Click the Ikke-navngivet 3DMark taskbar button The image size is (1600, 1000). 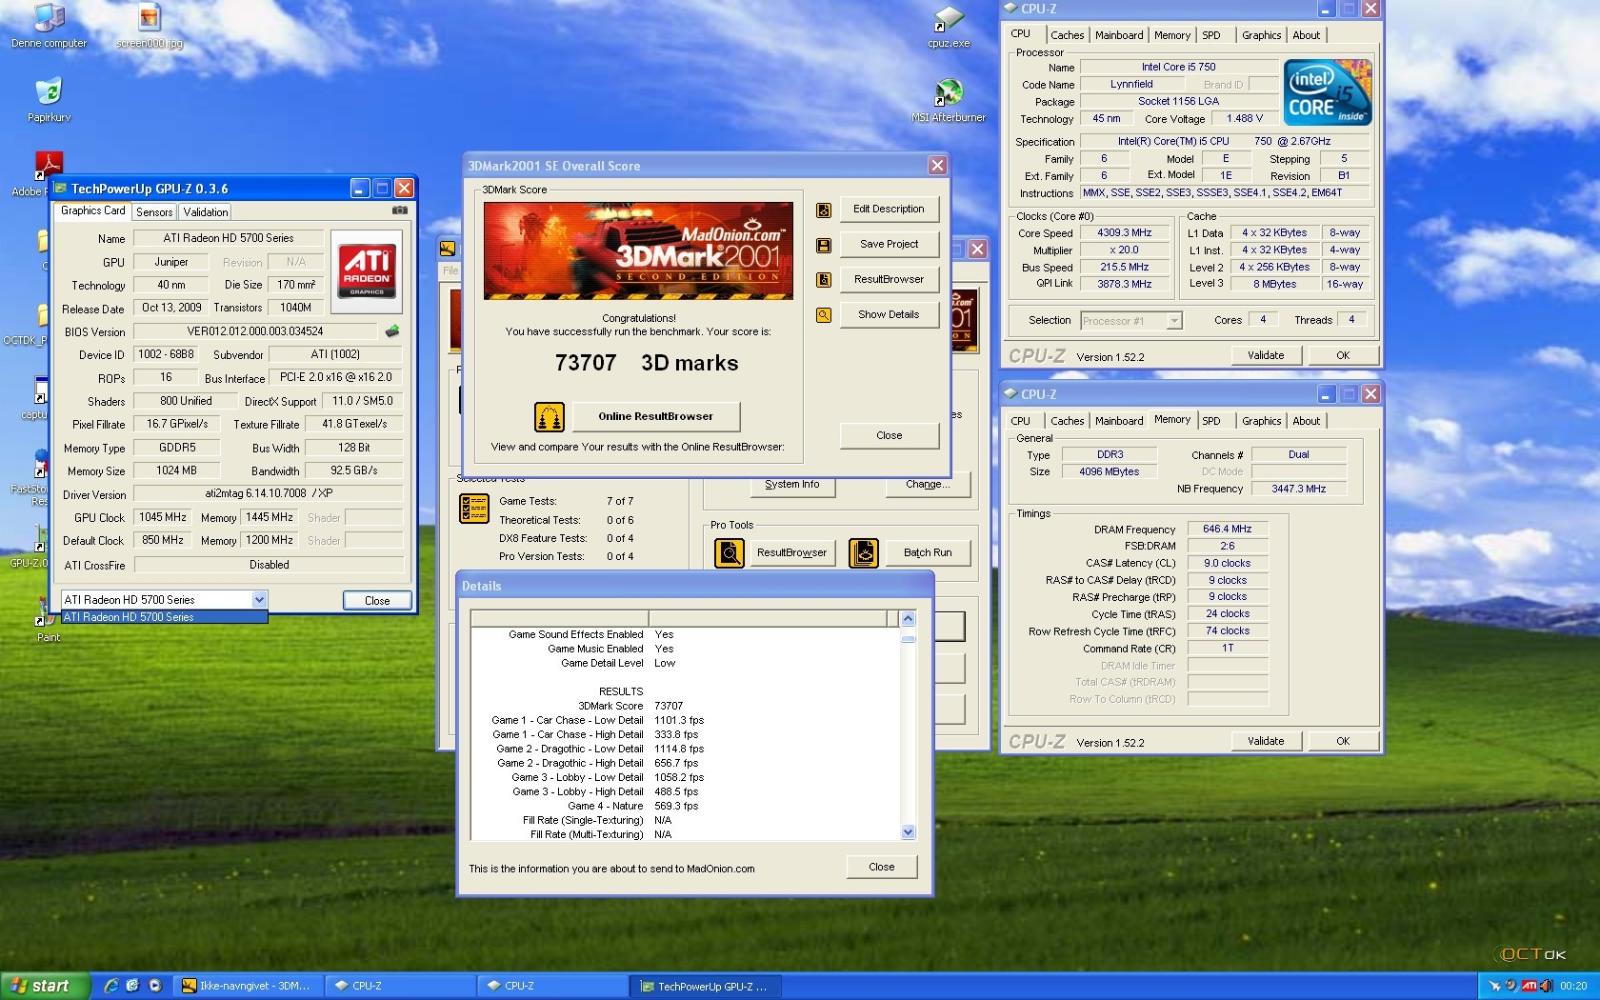coord(248,986)
